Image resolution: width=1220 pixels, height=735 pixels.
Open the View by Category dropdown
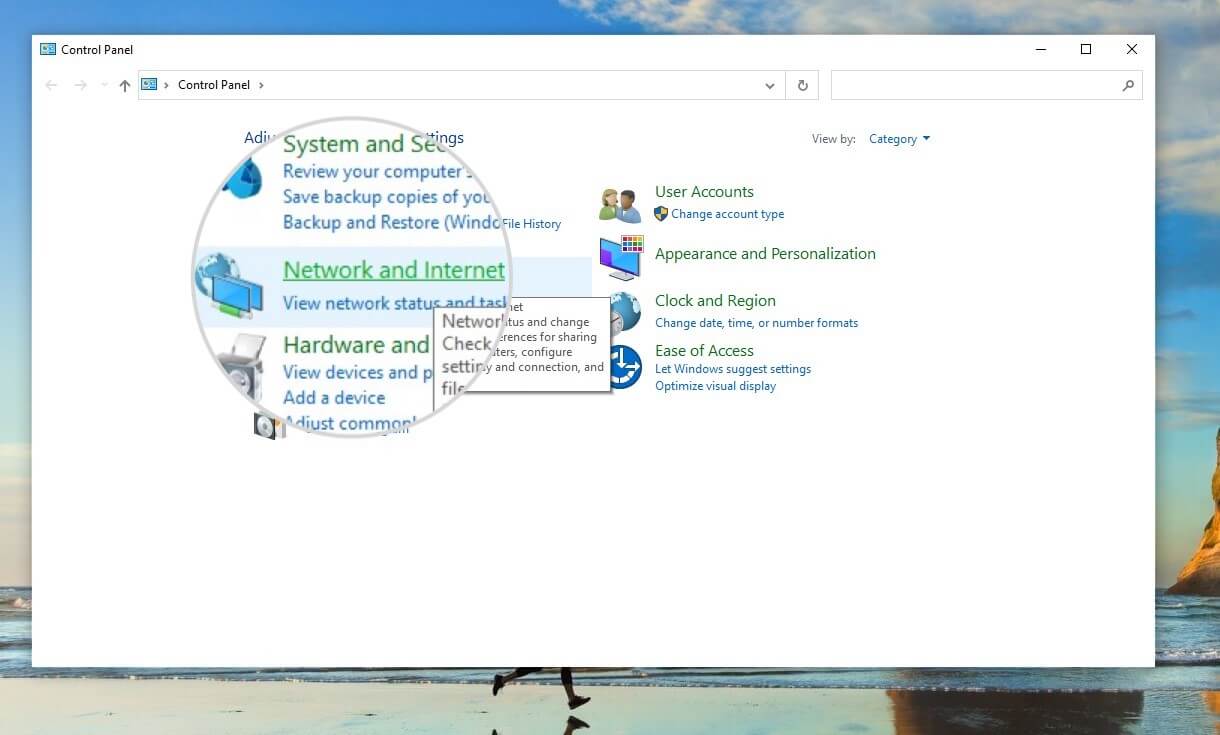[899, 139]
